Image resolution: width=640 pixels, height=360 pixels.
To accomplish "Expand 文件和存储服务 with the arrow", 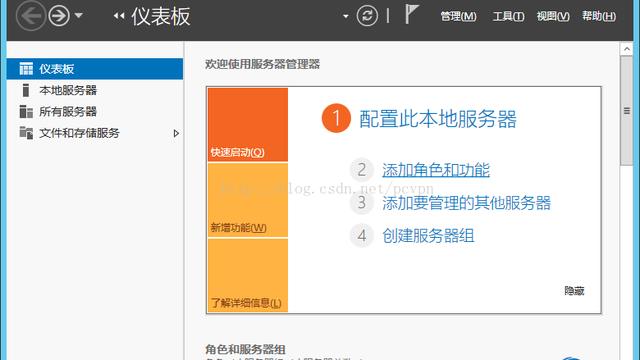I will [176, 133].
